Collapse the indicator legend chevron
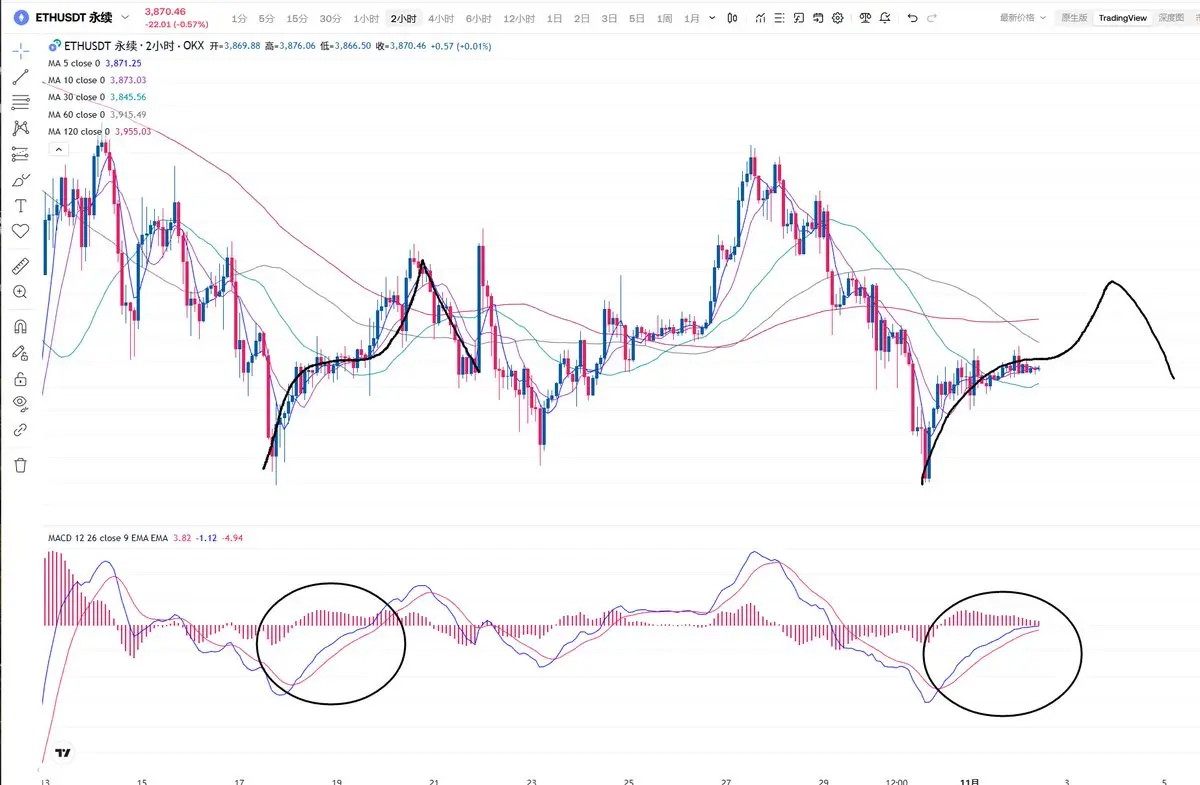The width and height of the screenshot is (1200, 785). coord(57,149)
